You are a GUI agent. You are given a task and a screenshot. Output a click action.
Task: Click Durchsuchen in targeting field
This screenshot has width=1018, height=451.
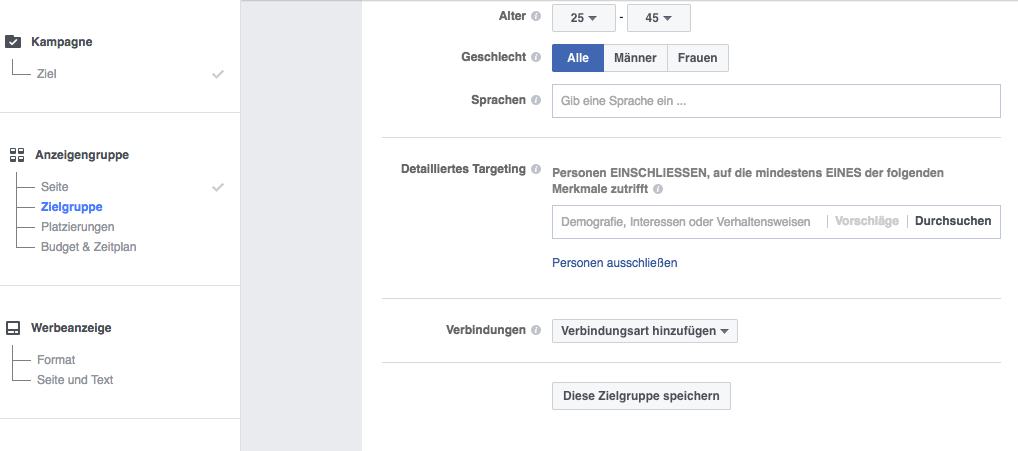[x=953, y=221]
